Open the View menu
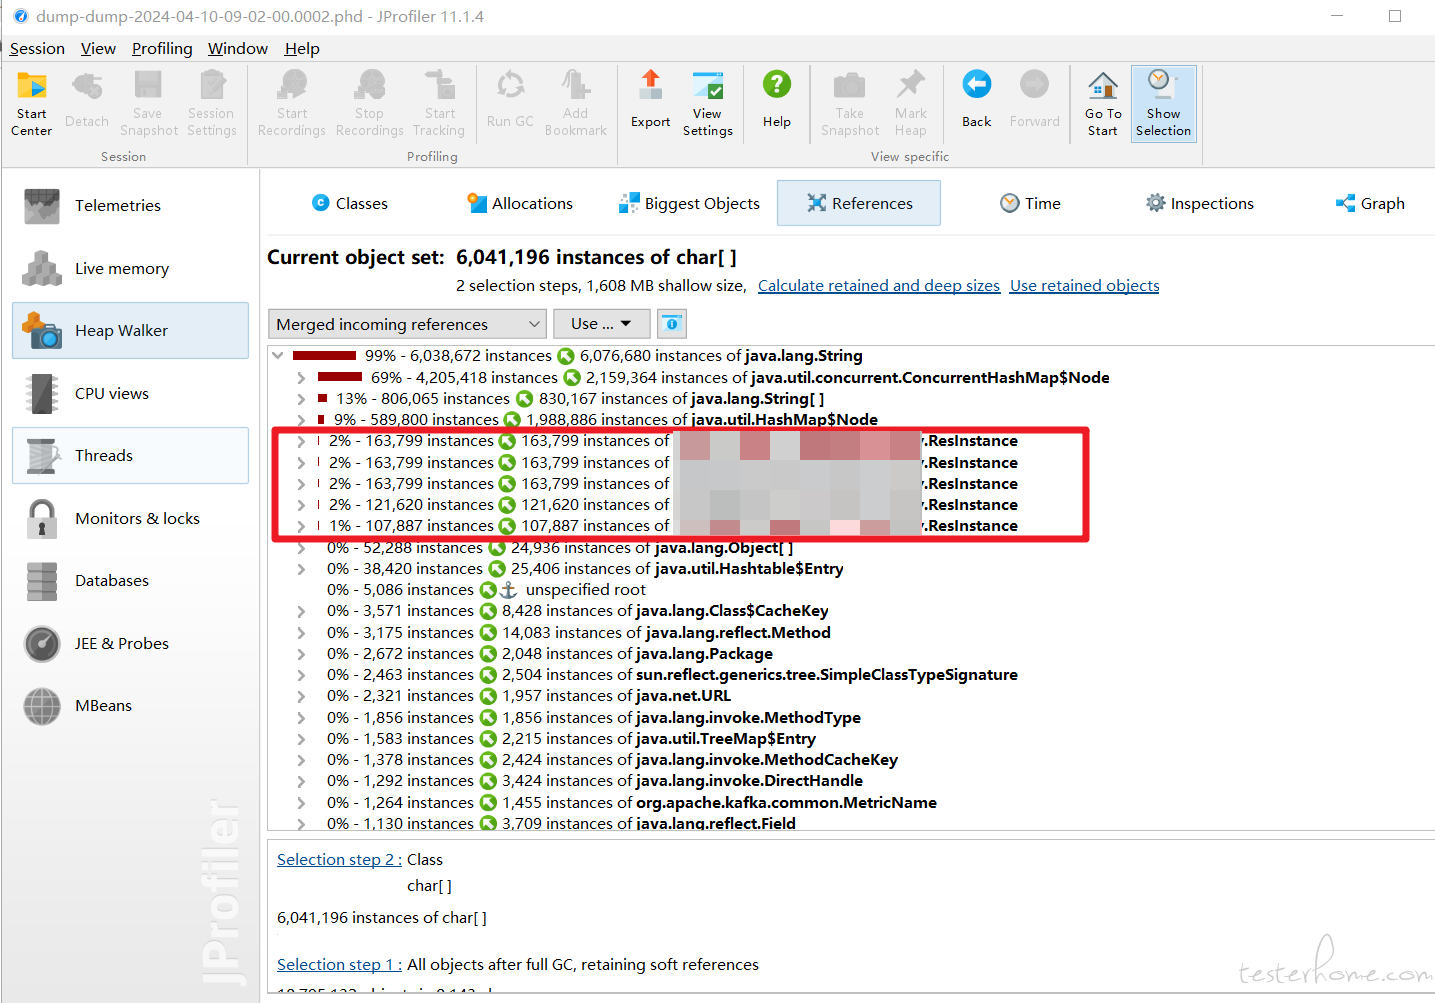 coord(98,48)
